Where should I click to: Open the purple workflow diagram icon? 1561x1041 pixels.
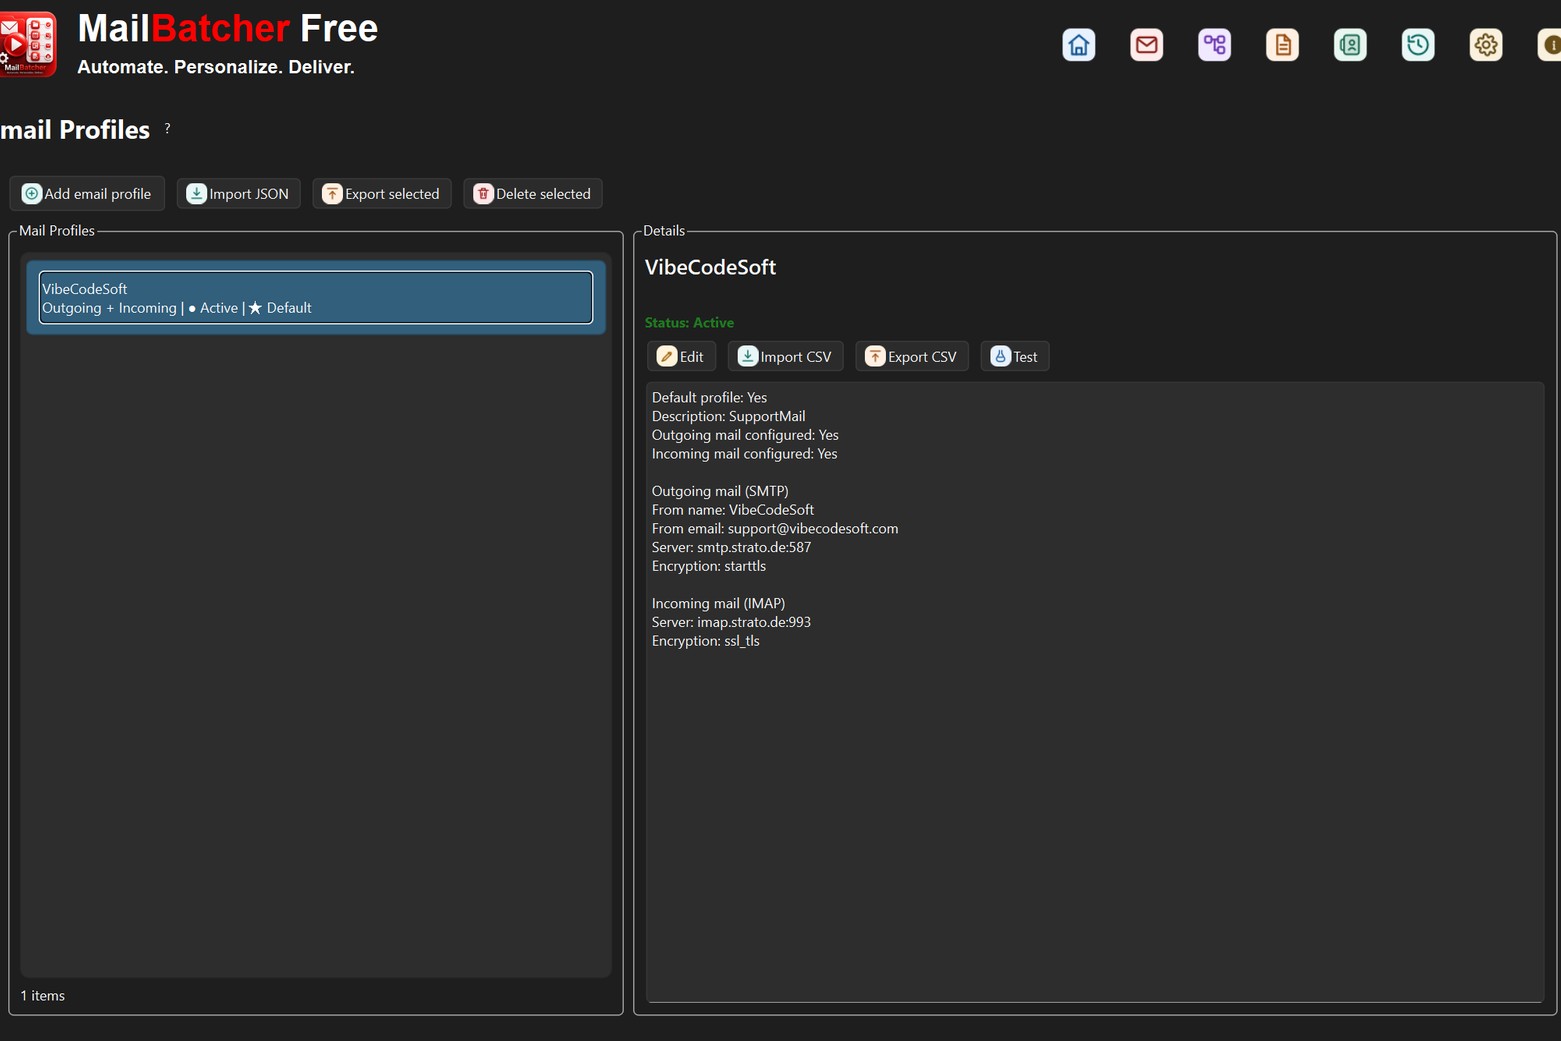(1214, 45)
